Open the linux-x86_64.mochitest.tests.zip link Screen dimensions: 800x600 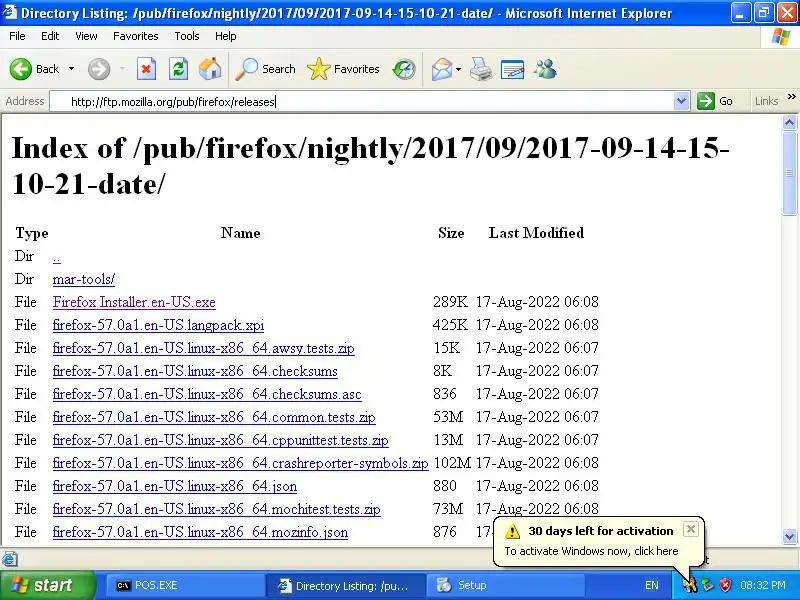[x=216, y=509]
